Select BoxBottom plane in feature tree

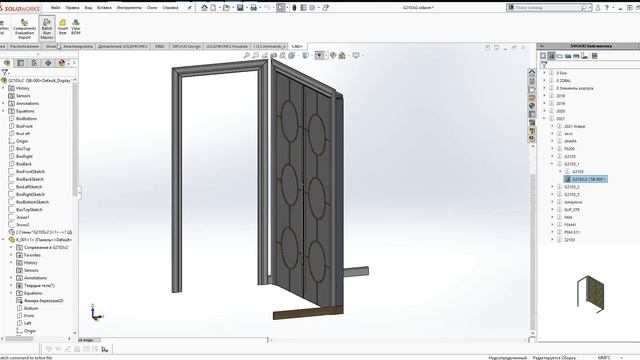(x=26, y=118)
